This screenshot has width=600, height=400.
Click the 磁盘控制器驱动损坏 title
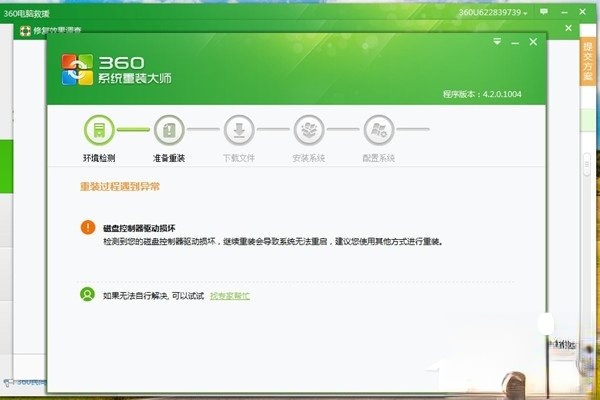pos(139,229)
